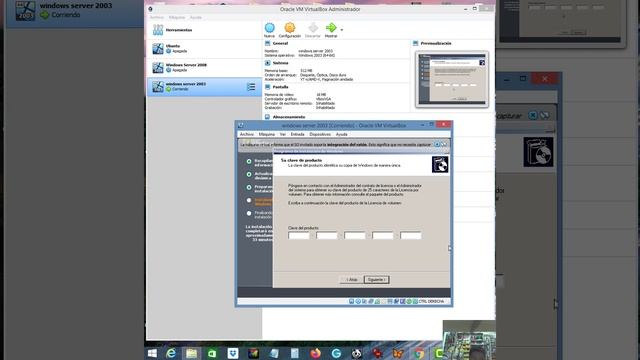
Task: Select the Windows Server 2008 virtual machine
Action: click(204, 67)
